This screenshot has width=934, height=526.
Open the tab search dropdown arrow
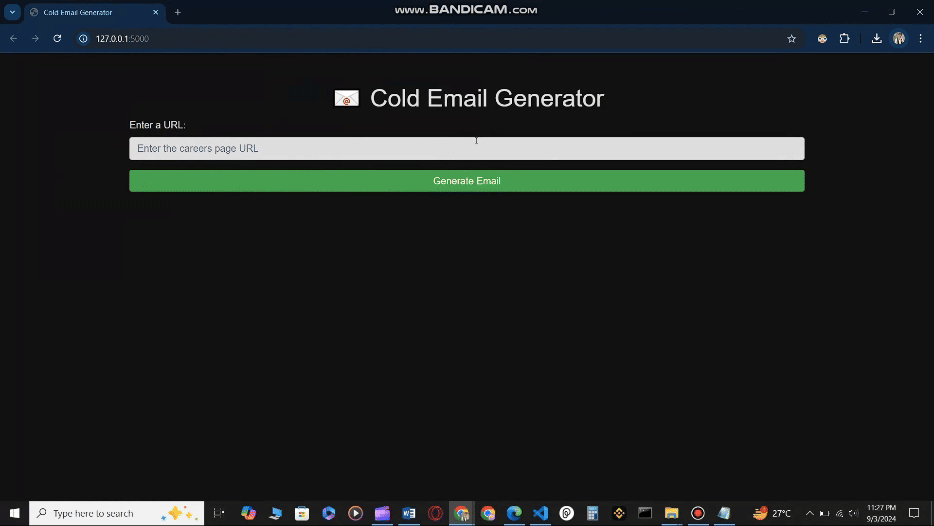(x=12, y=13)
